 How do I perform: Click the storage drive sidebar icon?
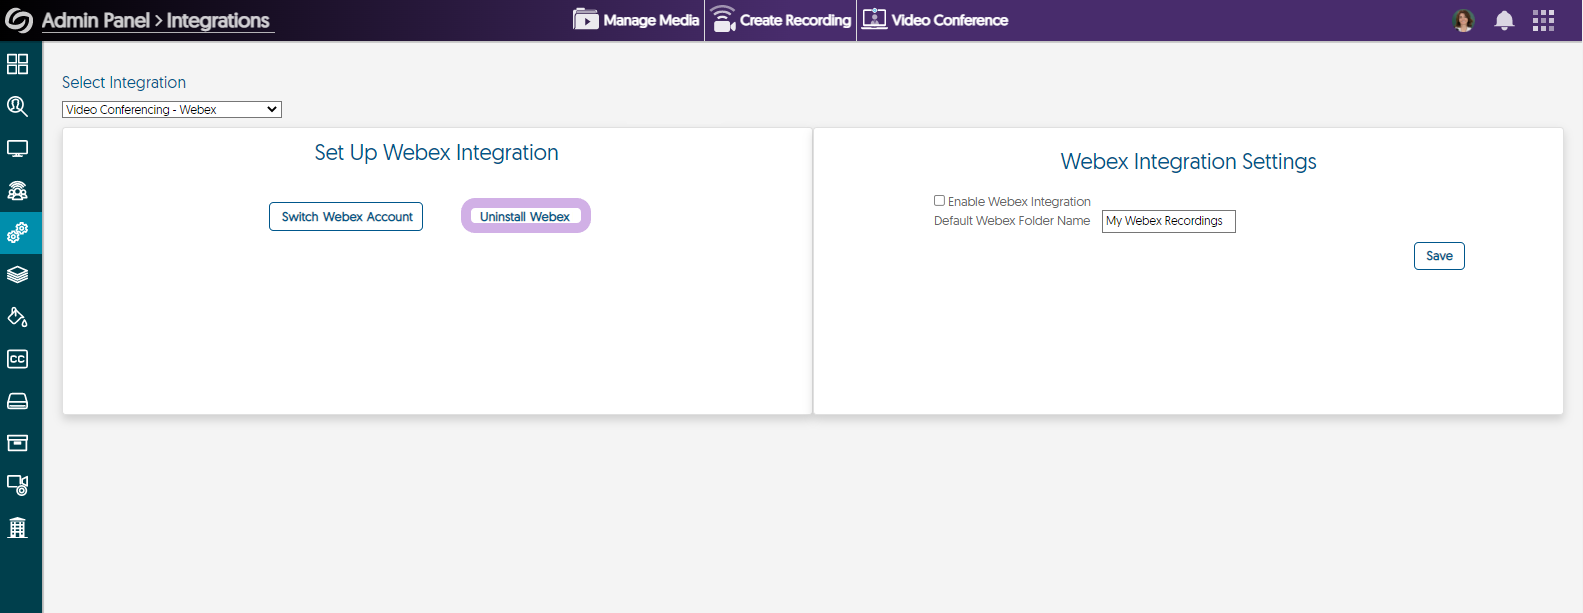coord(18,401)
